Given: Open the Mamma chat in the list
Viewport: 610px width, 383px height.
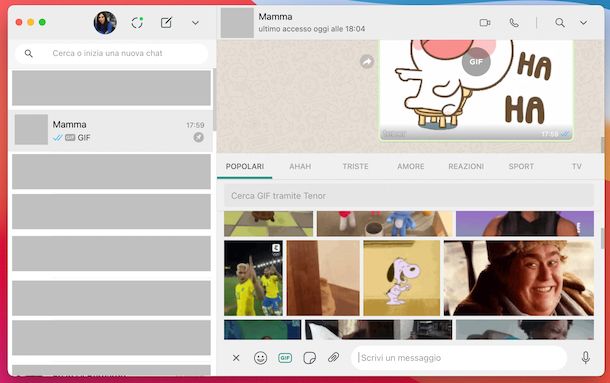Looking at the screenshot, I should [110, 130].
